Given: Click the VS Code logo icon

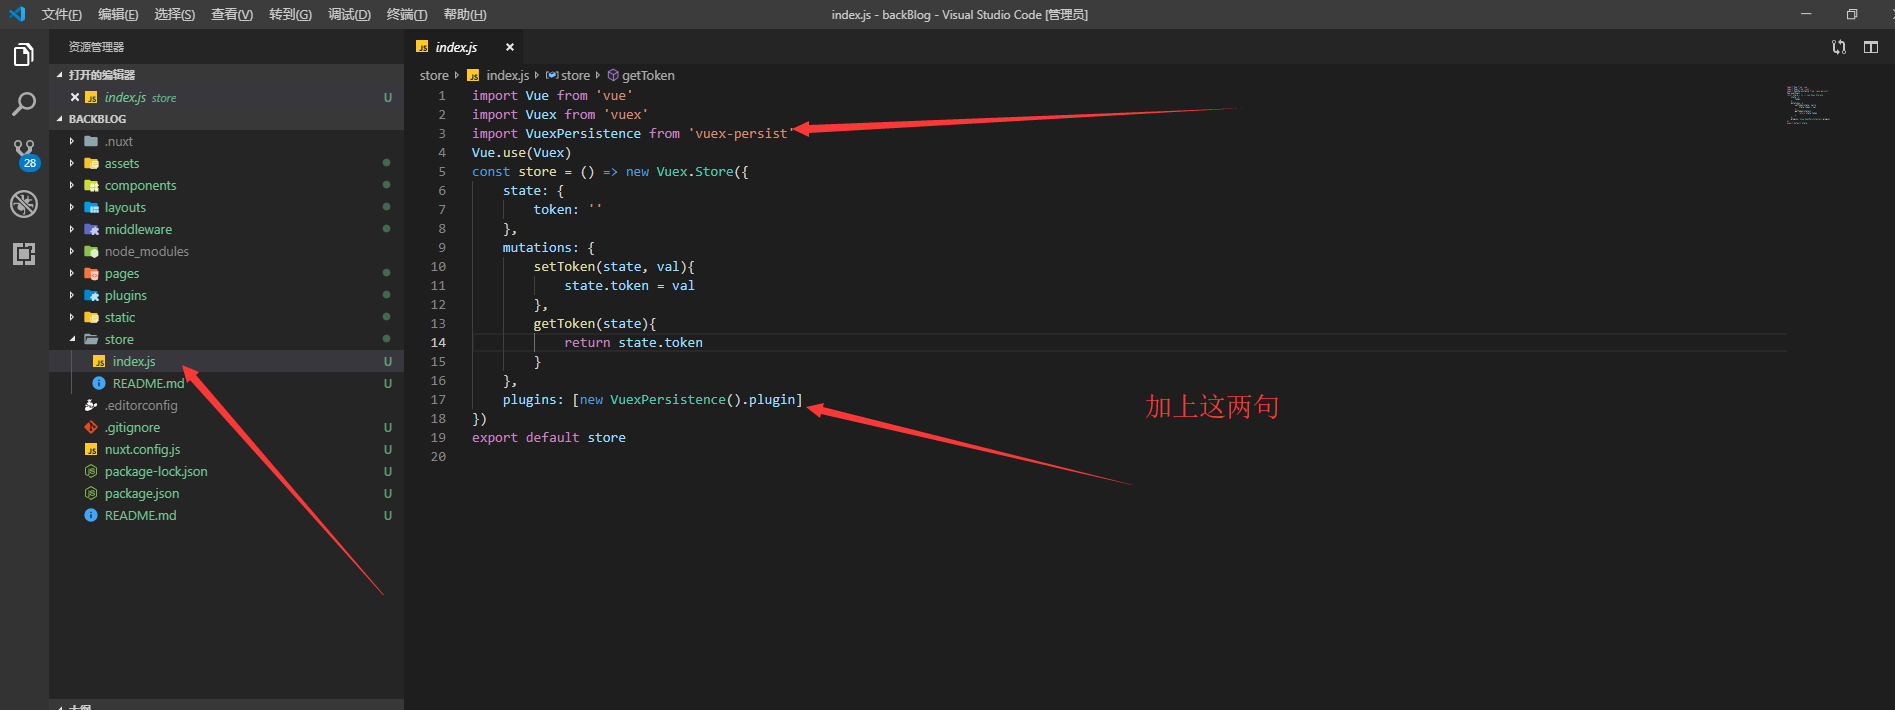Looking at the screenshot, I should tap(17, 14).
